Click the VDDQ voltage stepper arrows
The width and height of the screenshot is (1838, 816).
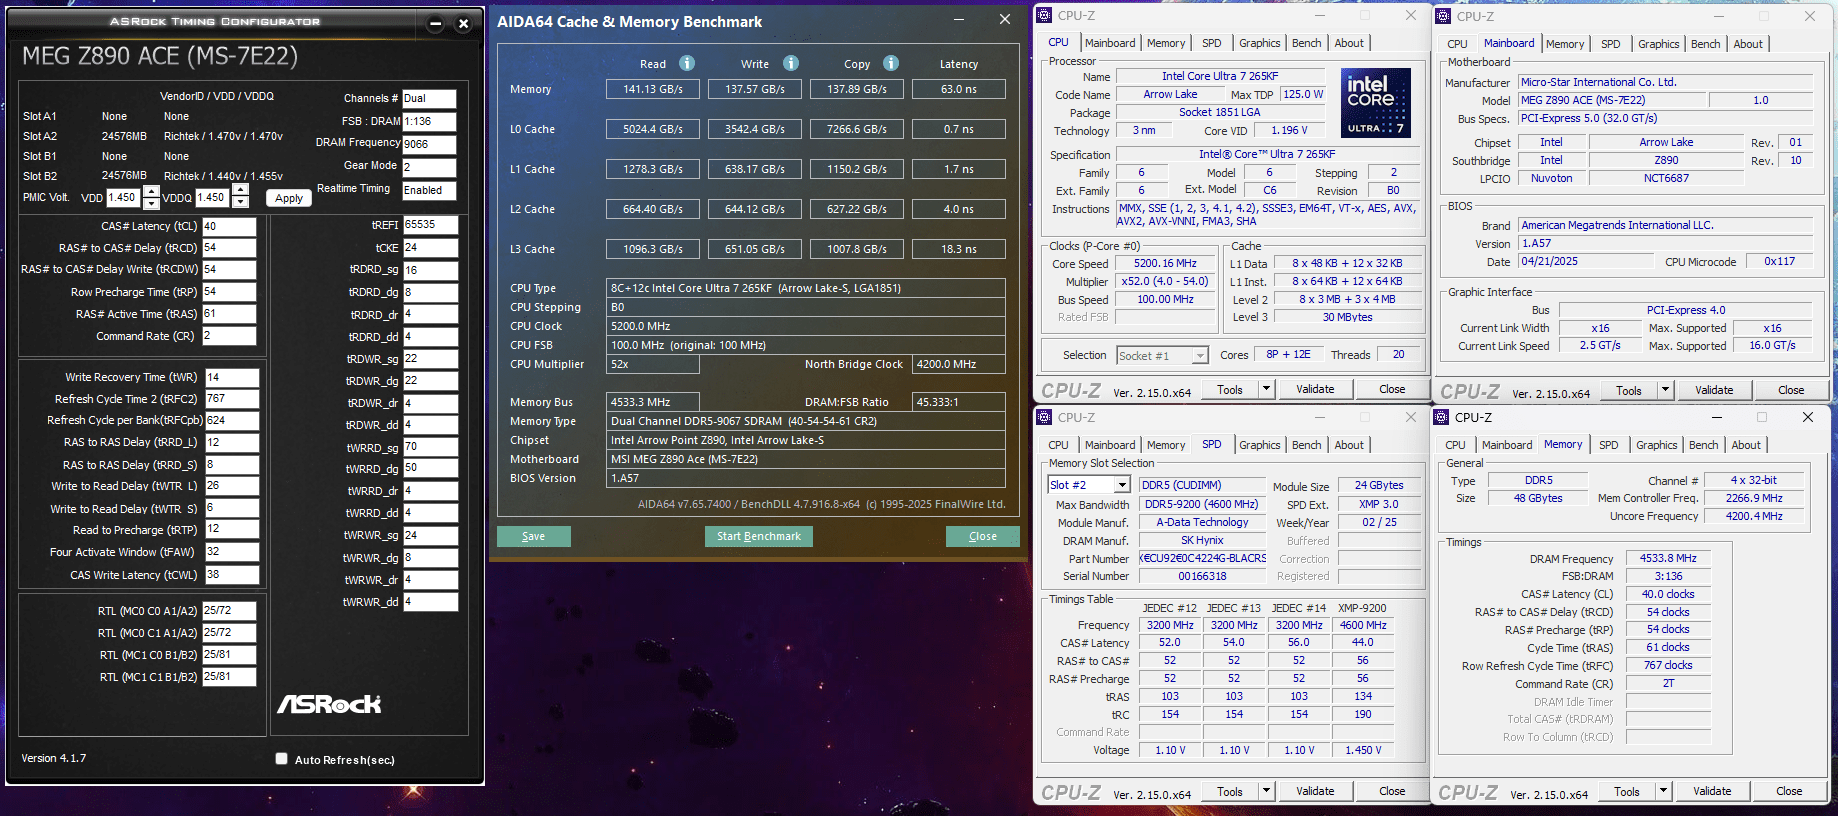(240, 197)
